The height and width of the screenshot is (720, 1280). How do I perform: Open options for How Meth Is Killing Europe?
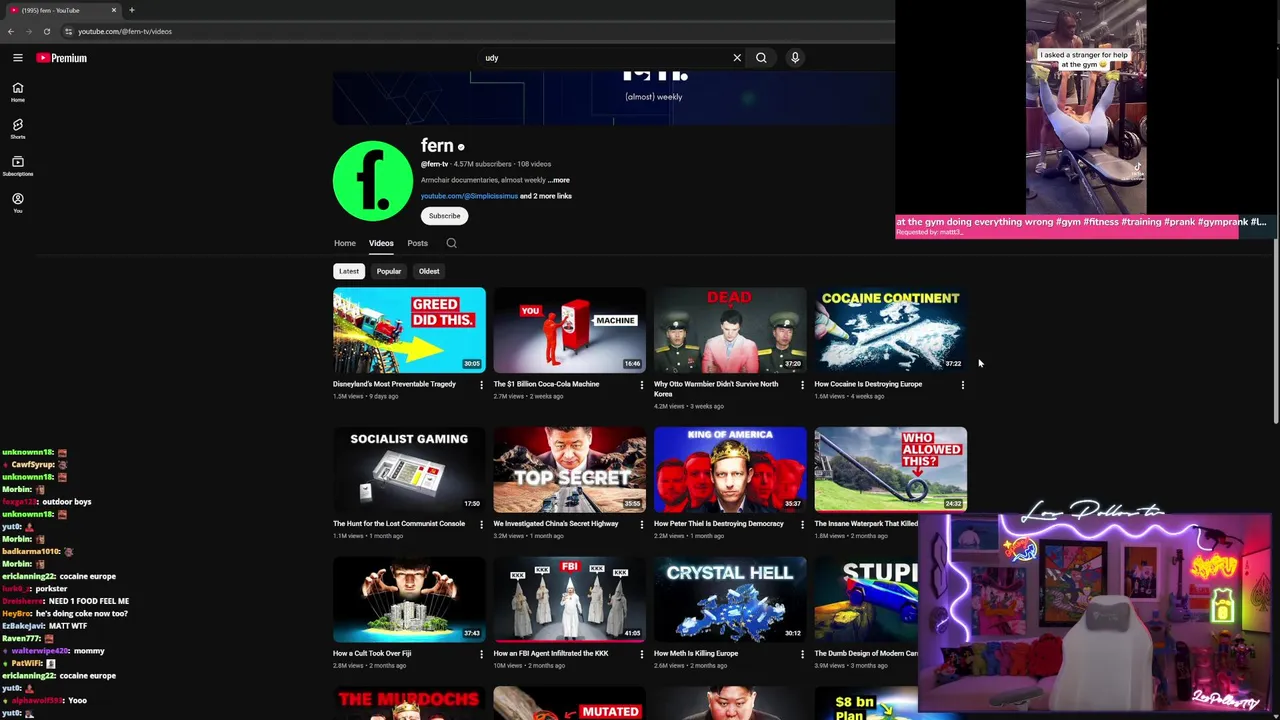click(x=802, y=655)
